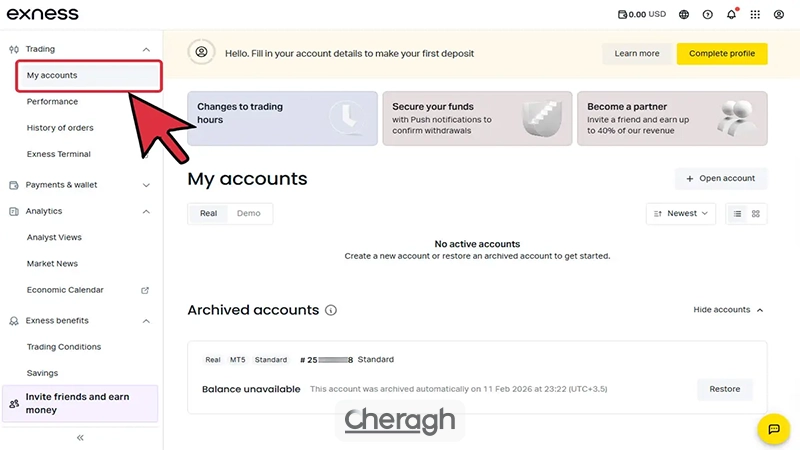800x450 pixels.
Task: Open the user profile icon
Action: coord(779,15)
